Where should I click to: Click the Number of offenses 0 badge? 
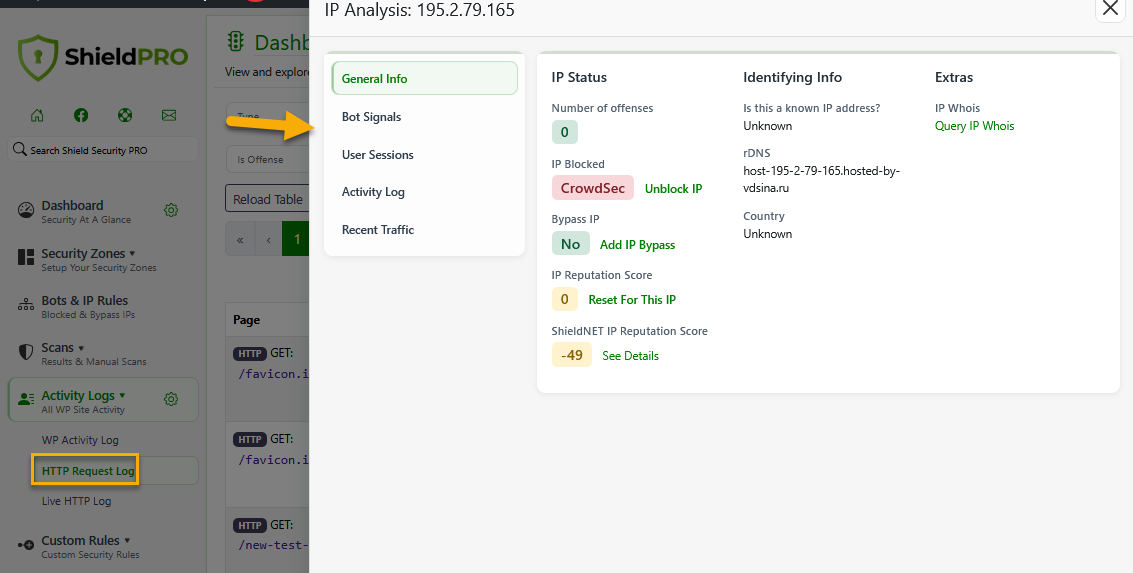(564, 132)
